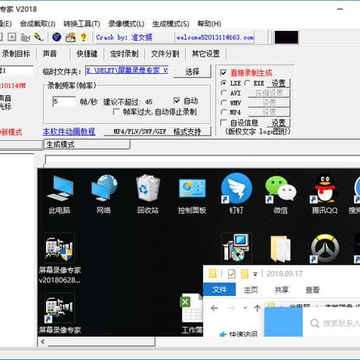
Task: Open Explorer 文件 ribbon tab
Action: (x=219, y=290)
